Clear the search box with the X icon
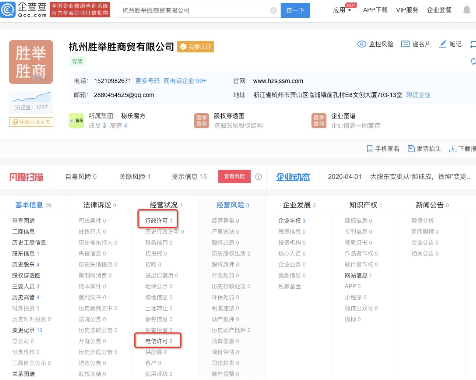Viewport: 476px width, 380px height. [273, 10]
